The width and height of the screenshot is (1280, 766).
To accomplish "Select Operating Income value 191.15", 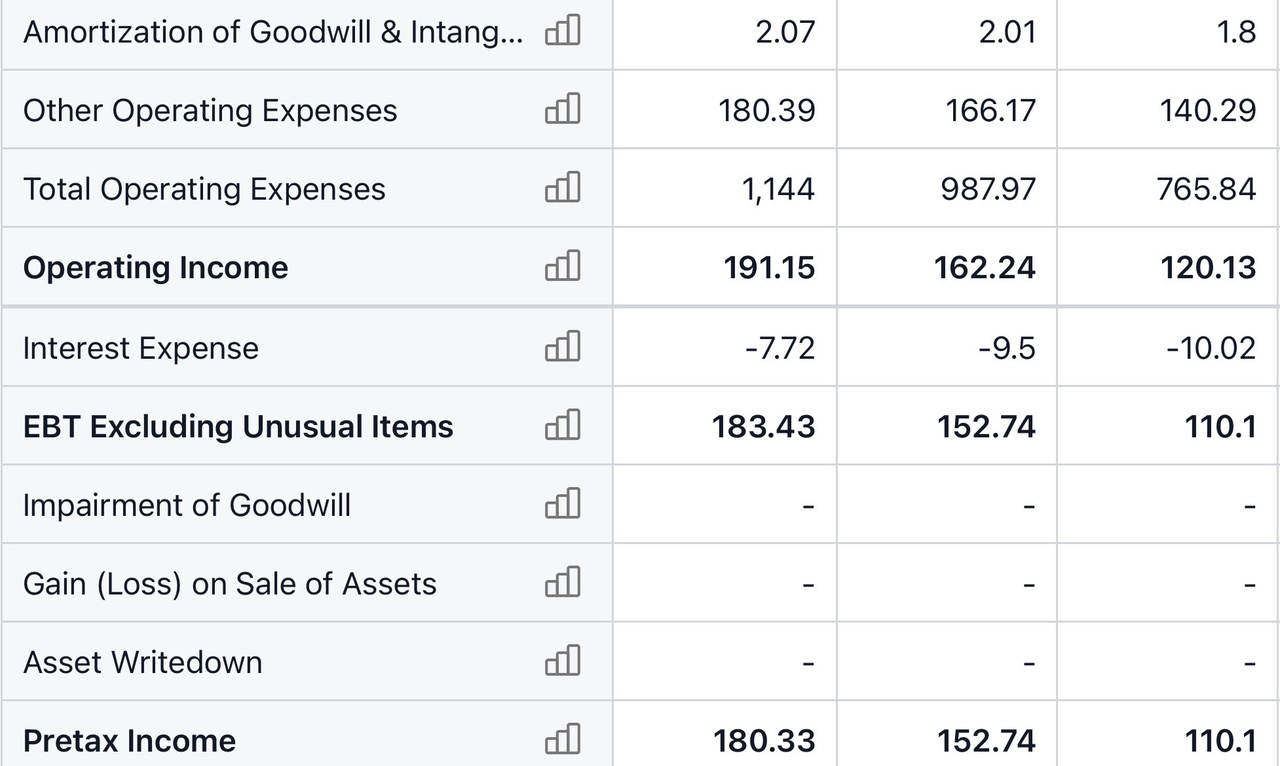I will point(765,267).
